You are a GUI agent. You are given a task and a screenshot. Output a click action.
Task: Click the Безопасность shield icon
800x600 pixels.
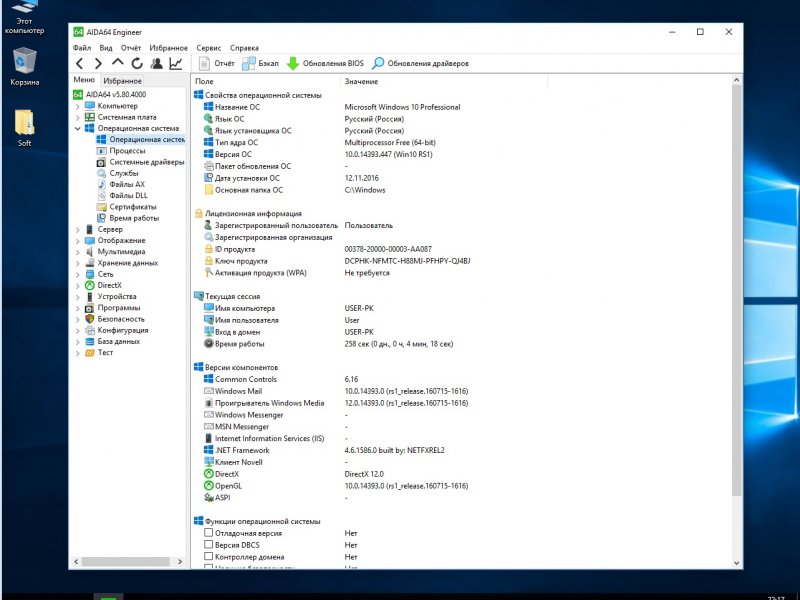(x=90, y=319)
